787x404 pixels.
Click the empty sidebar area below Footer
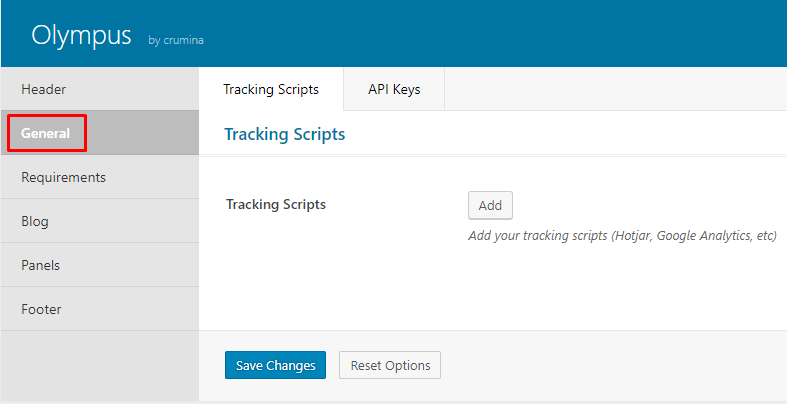pyautogui.click(x=99, y=365)
